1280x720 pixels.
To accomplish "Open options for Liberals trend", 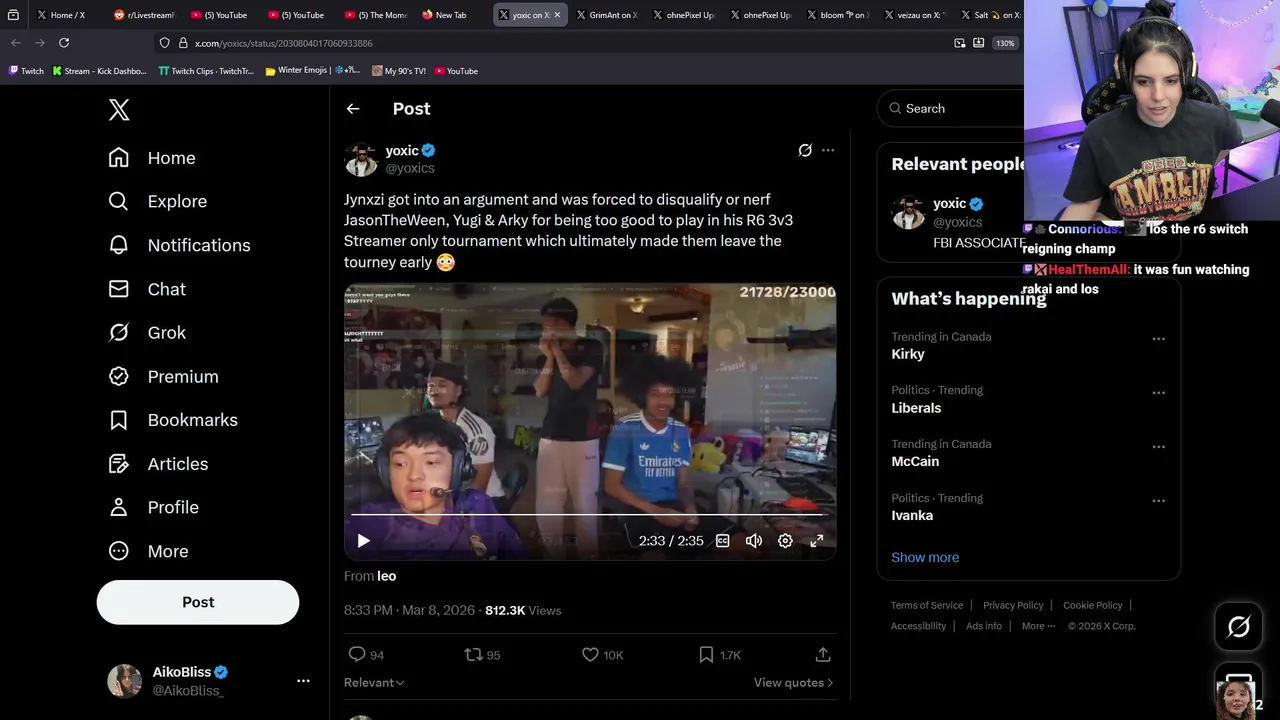I will 1158,393.
